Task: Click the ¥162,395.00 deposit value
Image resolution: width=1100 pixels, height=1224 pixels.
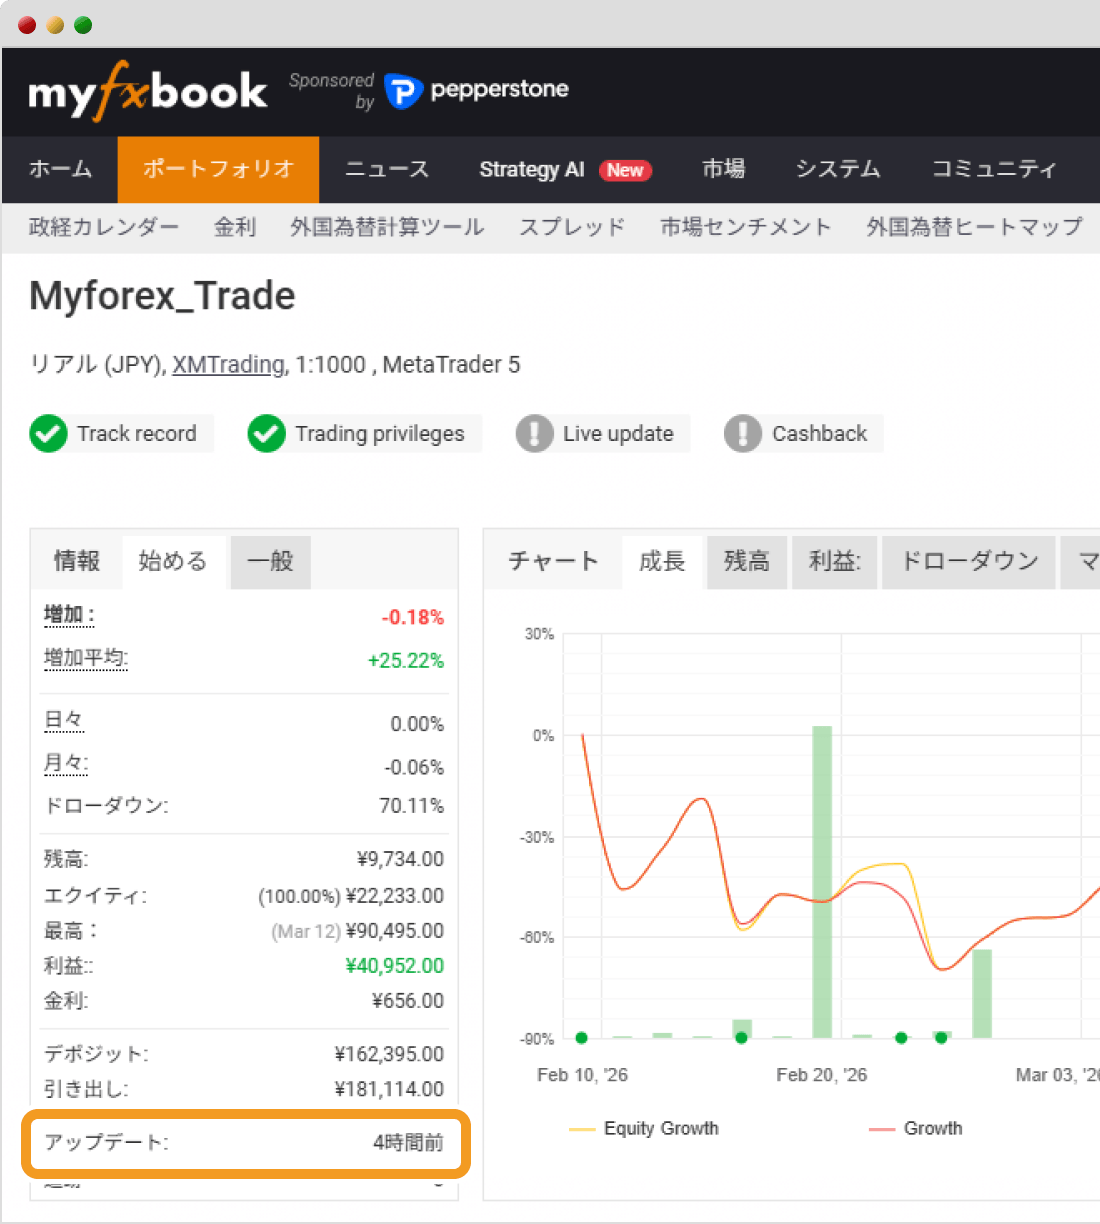Action: point(390,1054)
